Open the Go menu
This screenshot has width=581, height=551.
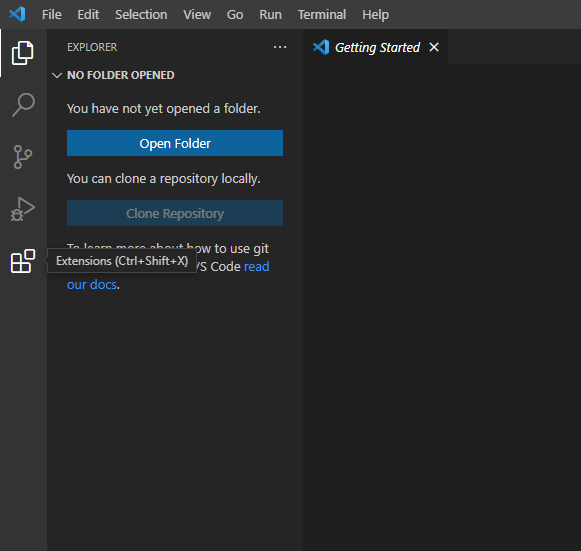[x=235, y=14]
